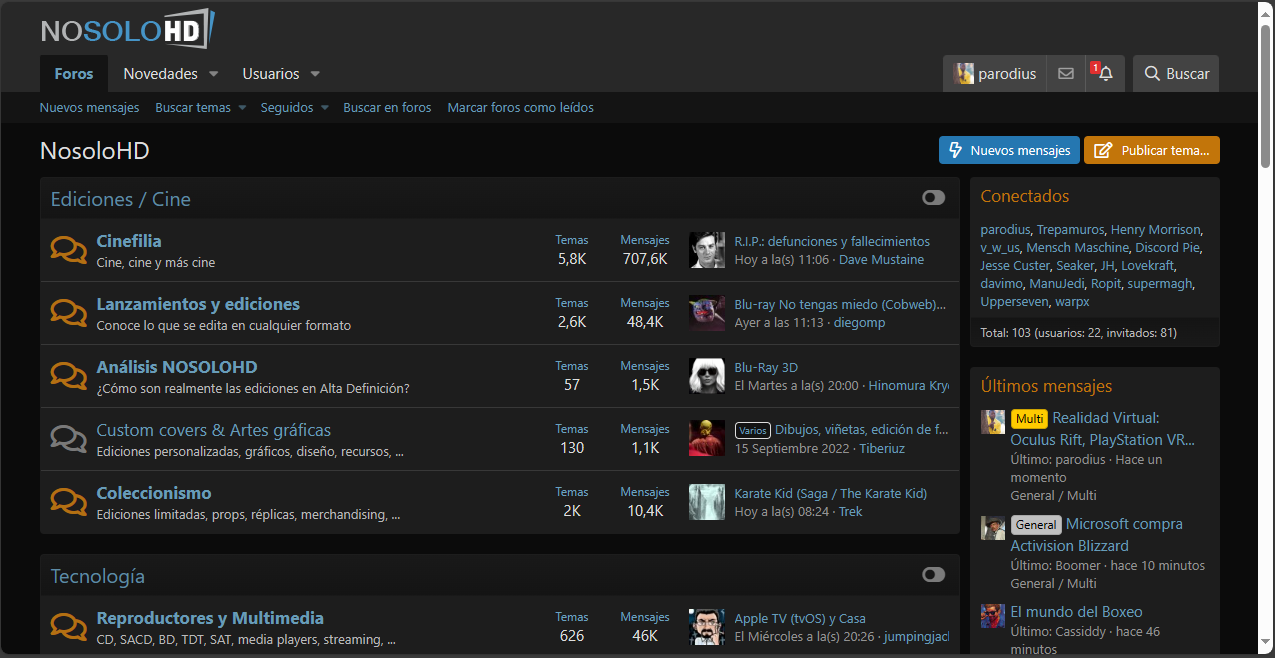Open Trek avatar in Coleccionismo row
Image resolution: width=1275 pixels, height=658 pixels.
pyautogui.click(x=707, y=502)
